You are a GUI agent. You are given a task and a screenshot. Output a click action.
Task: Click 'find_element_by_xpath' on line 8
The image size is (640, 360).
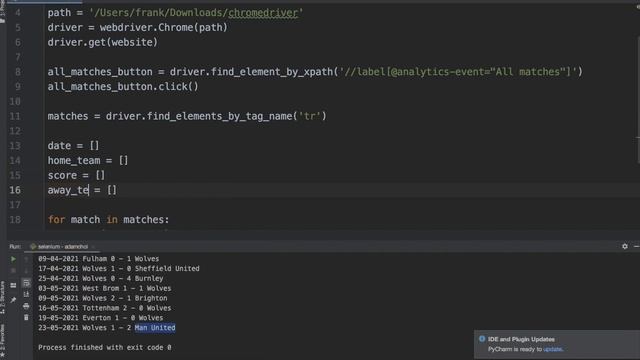(272, 72)
